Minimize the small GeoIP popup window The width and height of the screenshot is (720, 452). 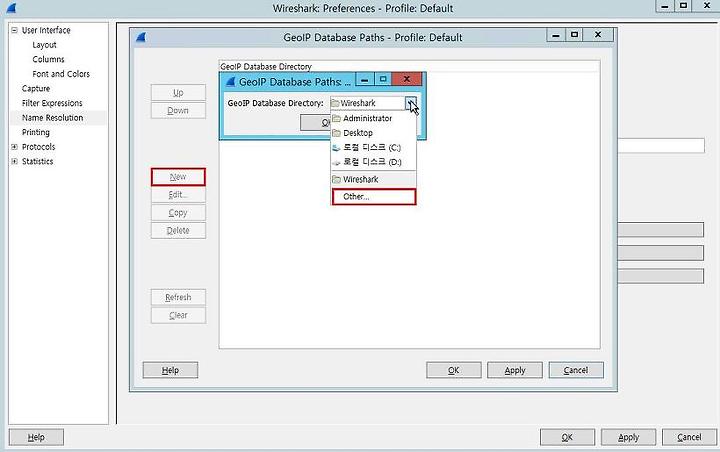coord(365,80)
